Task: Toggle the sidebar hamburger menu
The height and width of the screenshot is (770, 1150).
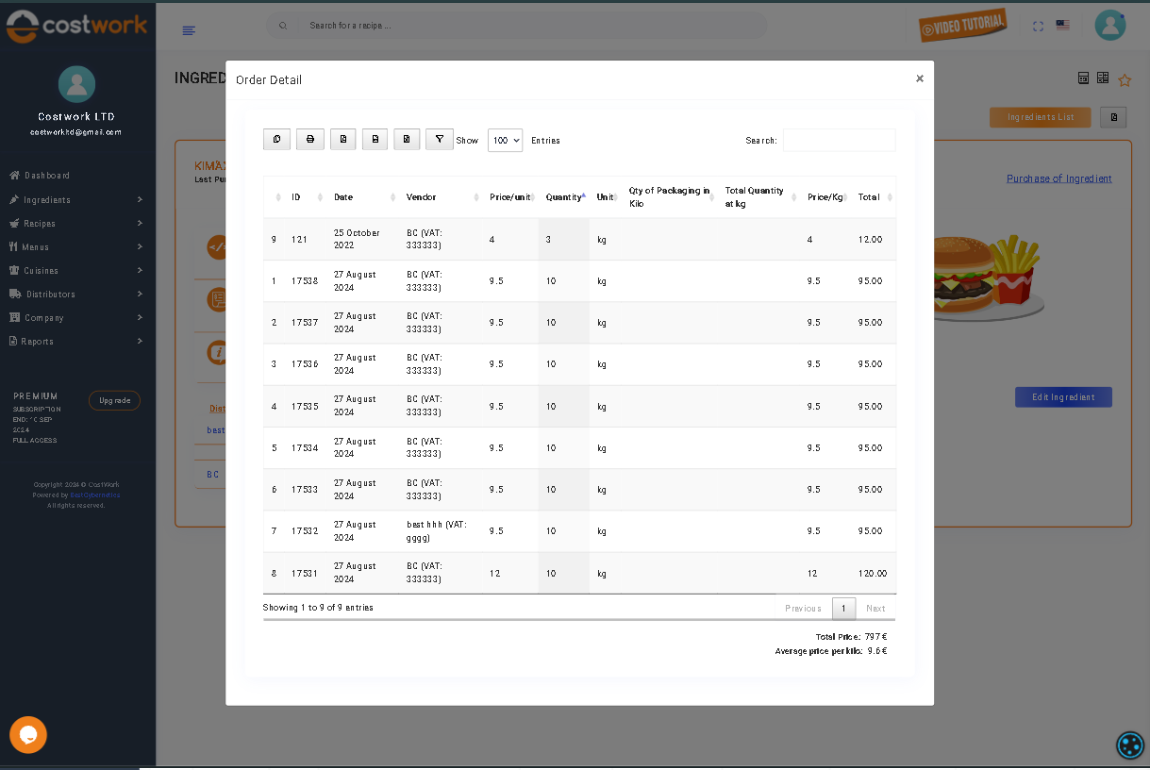Action: [x=189, y=31]
